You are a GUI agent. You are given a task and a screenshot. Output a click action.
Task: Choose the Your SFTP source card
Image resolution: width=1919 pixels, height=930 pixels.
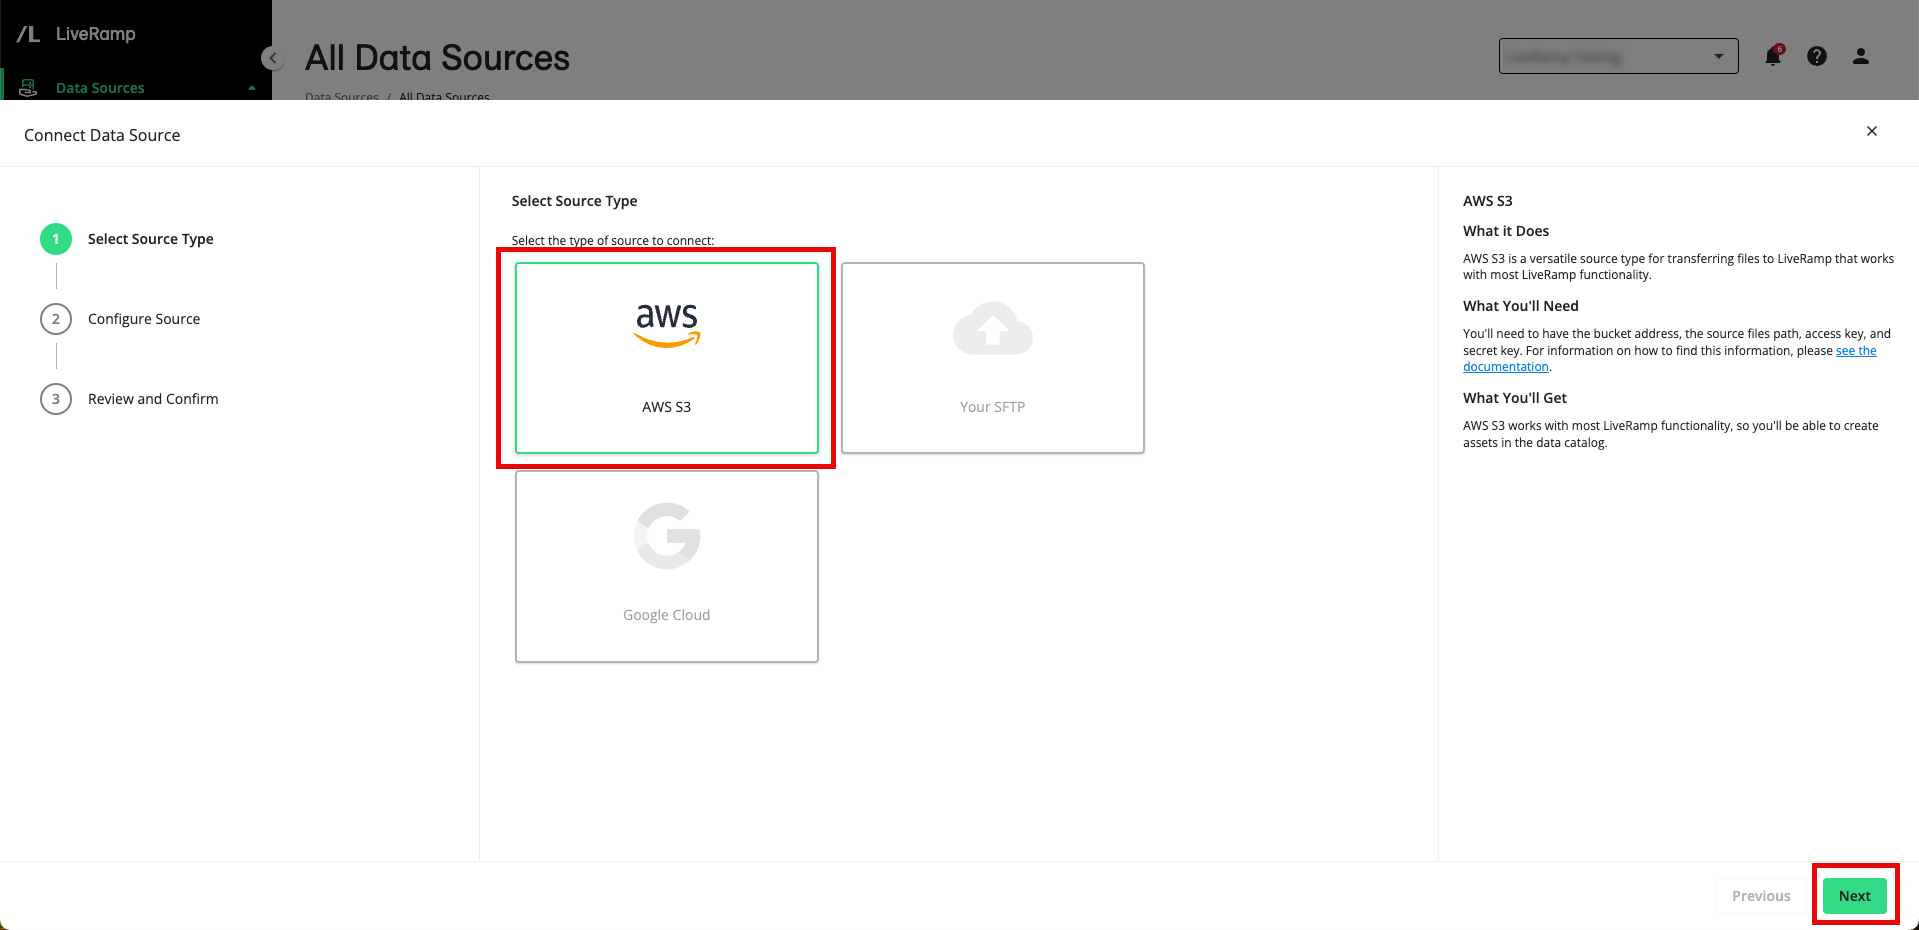(x=992, y=358)
